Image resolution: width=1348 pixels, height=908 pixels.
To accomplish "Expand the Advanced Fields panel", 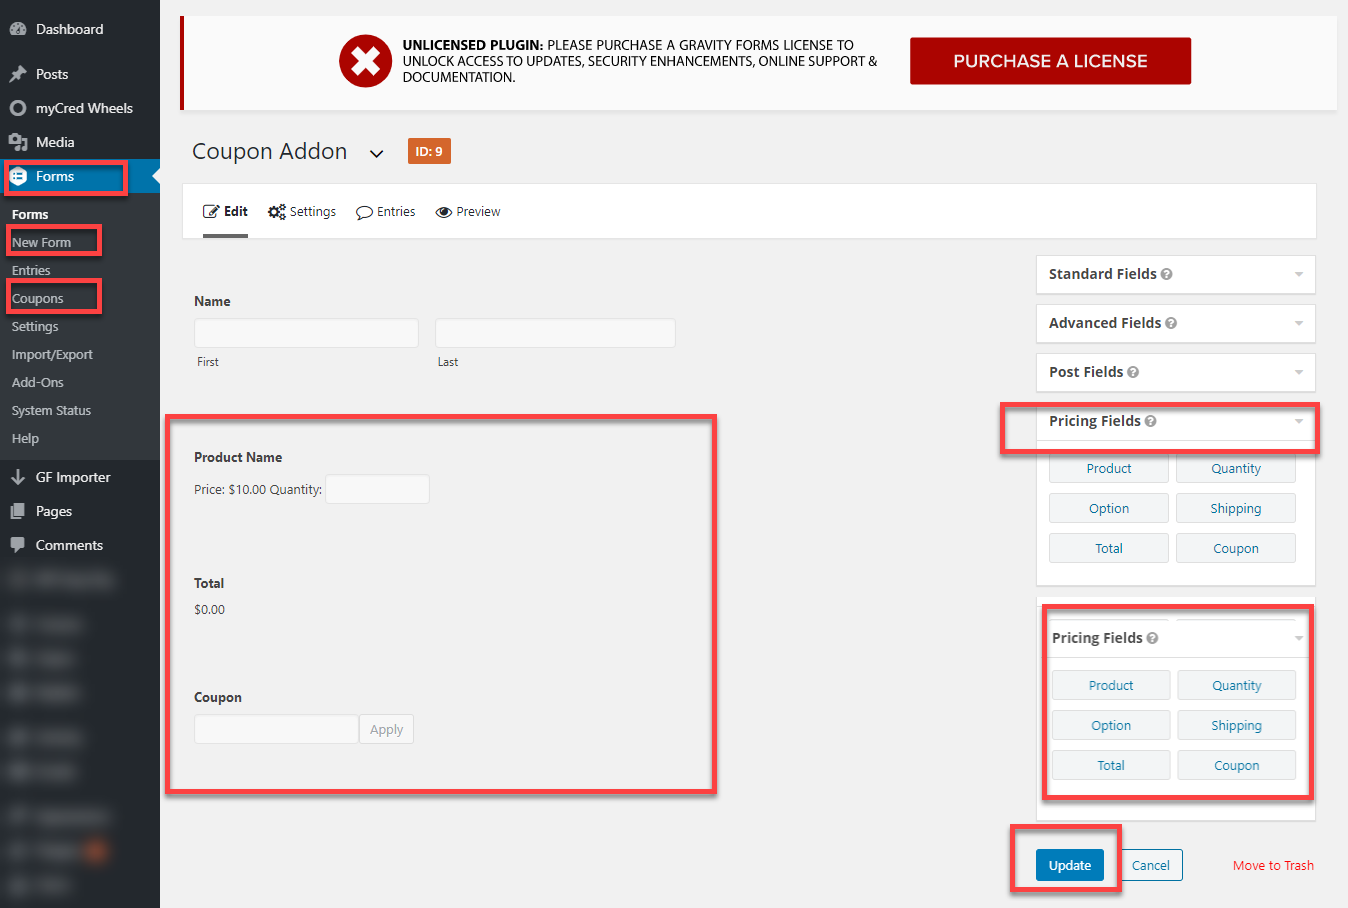I will click(x=1298, y=323).
